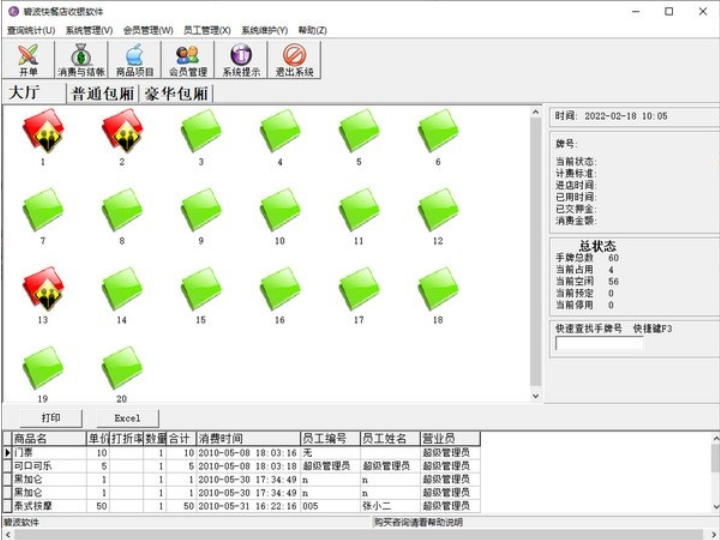720x540 pixels.
Task: Open the 系统维护(Y) menu
Action: coord(264,30)
